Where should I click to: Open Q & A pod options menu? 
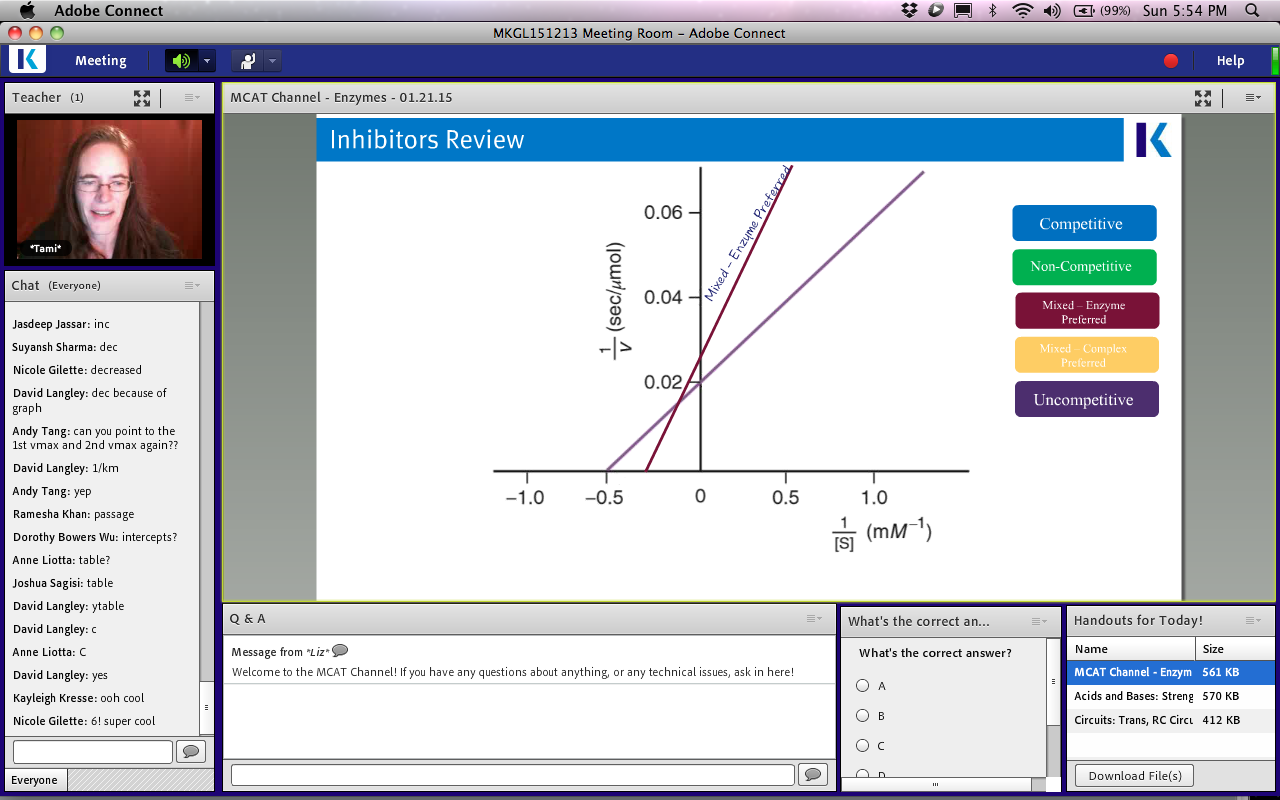point(815,619)
